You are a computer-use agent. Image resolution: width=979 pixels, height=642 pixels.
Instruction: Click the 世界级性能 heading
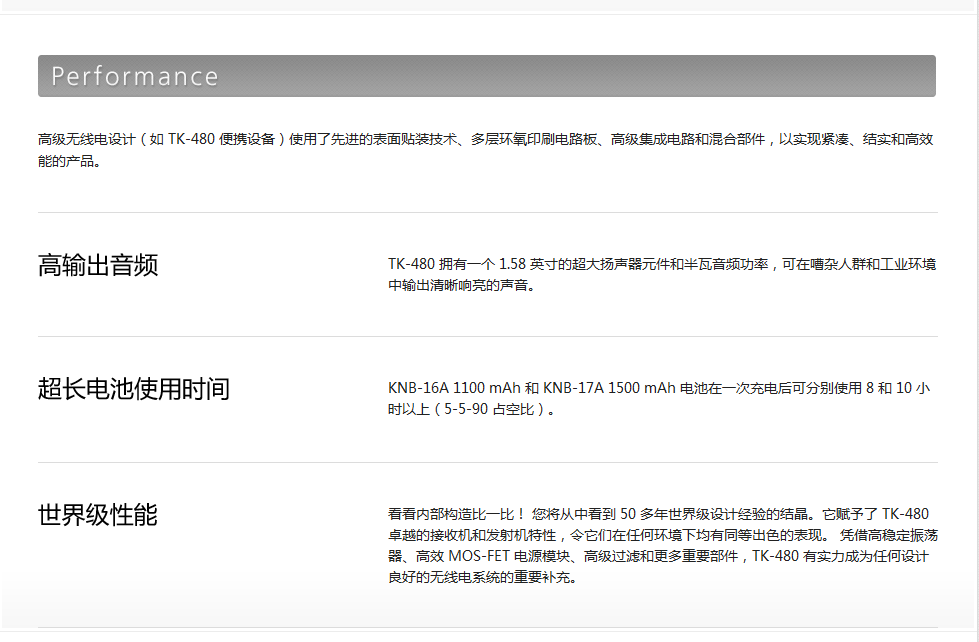tap(98, 515)
